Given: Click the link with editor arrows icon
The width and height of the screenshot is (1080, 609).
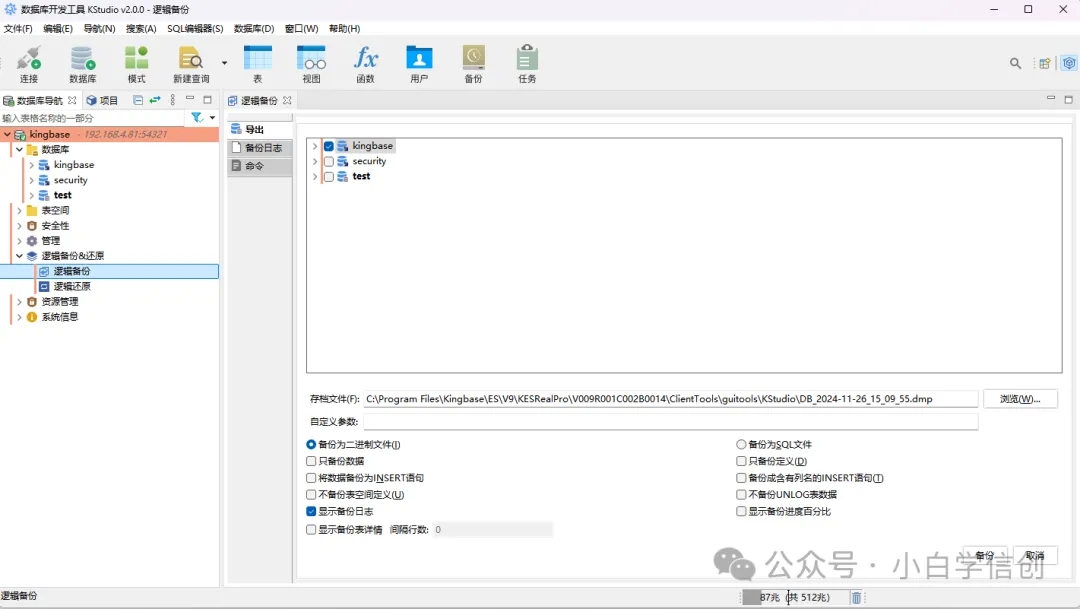Looking at the screenshot, I should (x=155, y=100).
